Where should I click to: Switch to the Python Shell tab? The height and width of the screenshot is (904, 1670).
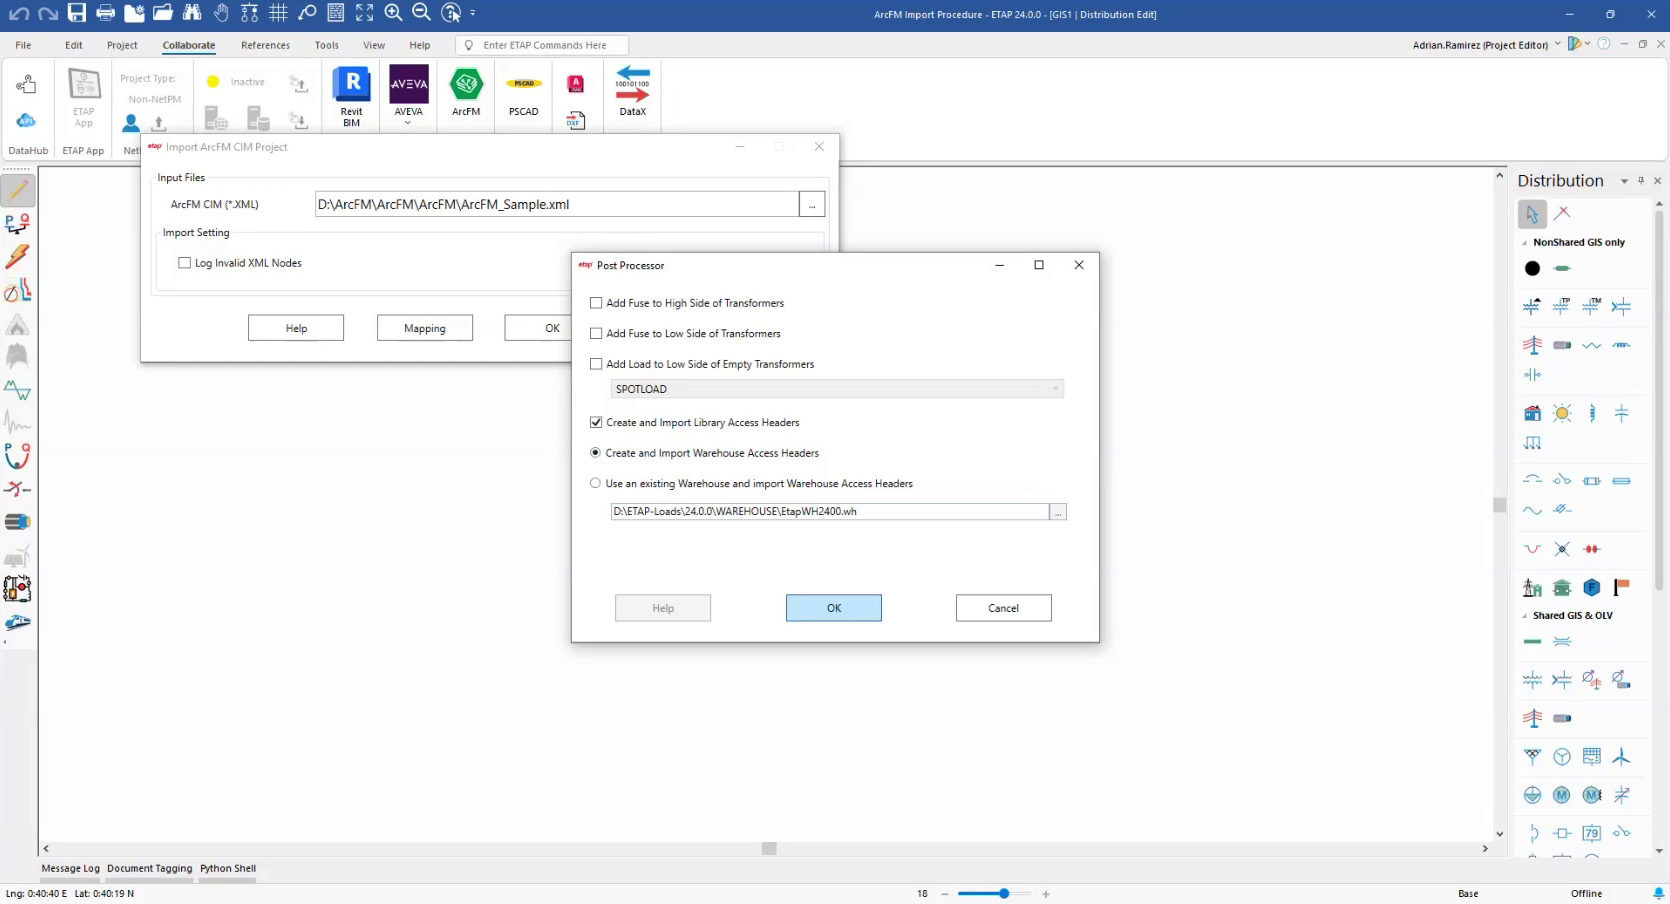[228, 868]
